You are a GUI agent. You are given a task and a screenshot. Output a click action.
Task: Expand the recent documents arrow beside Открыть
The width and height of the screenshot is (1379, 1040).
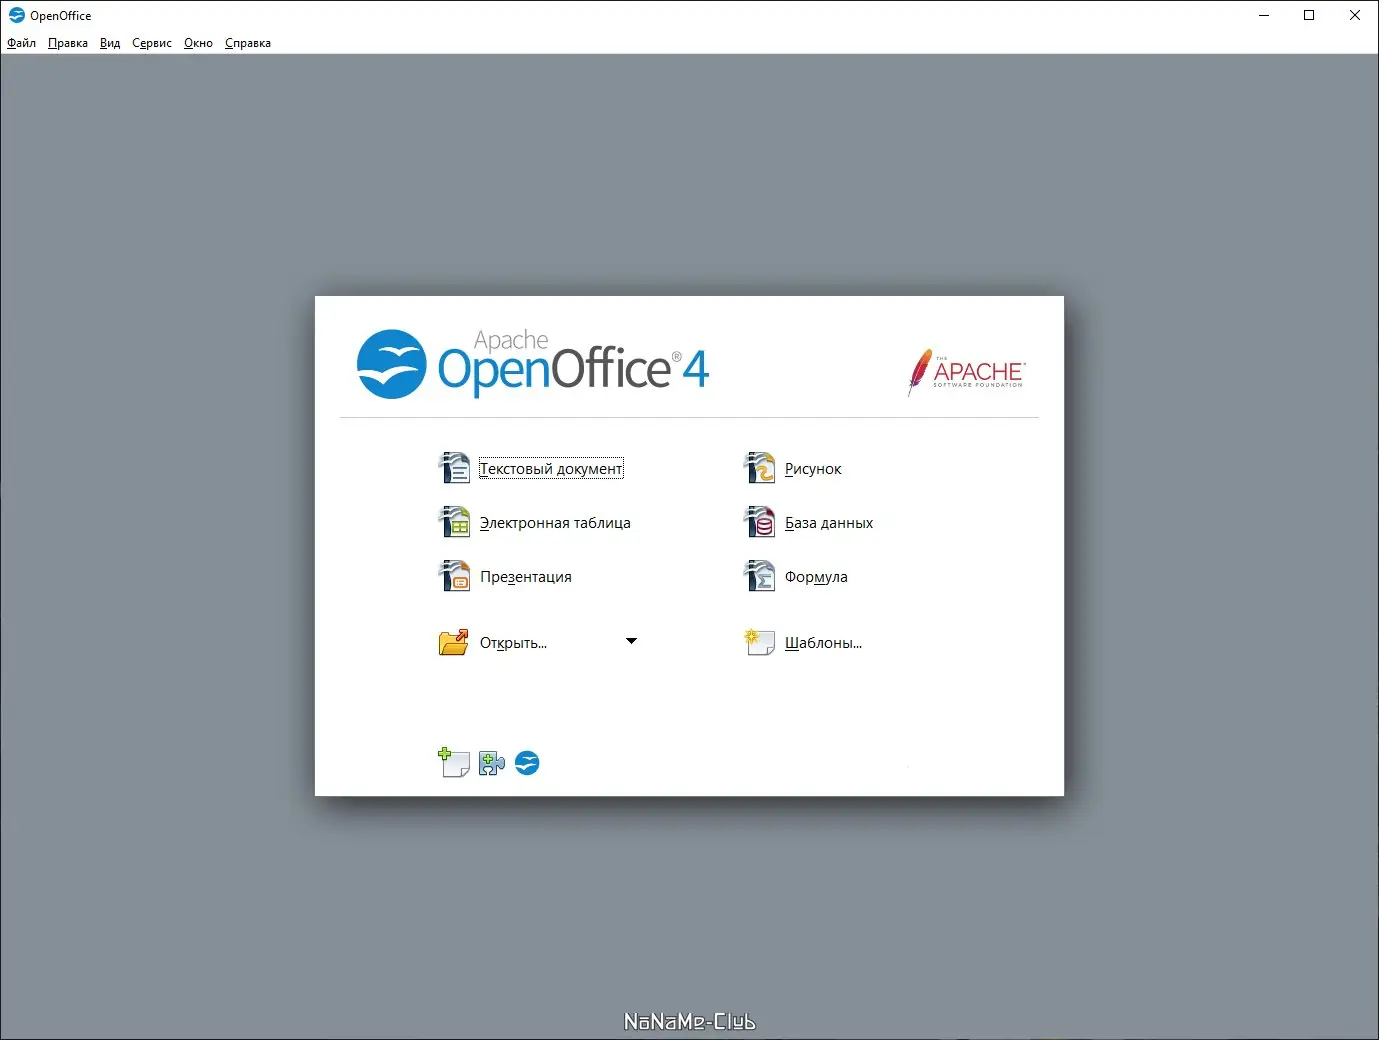(x=631, y=641)
